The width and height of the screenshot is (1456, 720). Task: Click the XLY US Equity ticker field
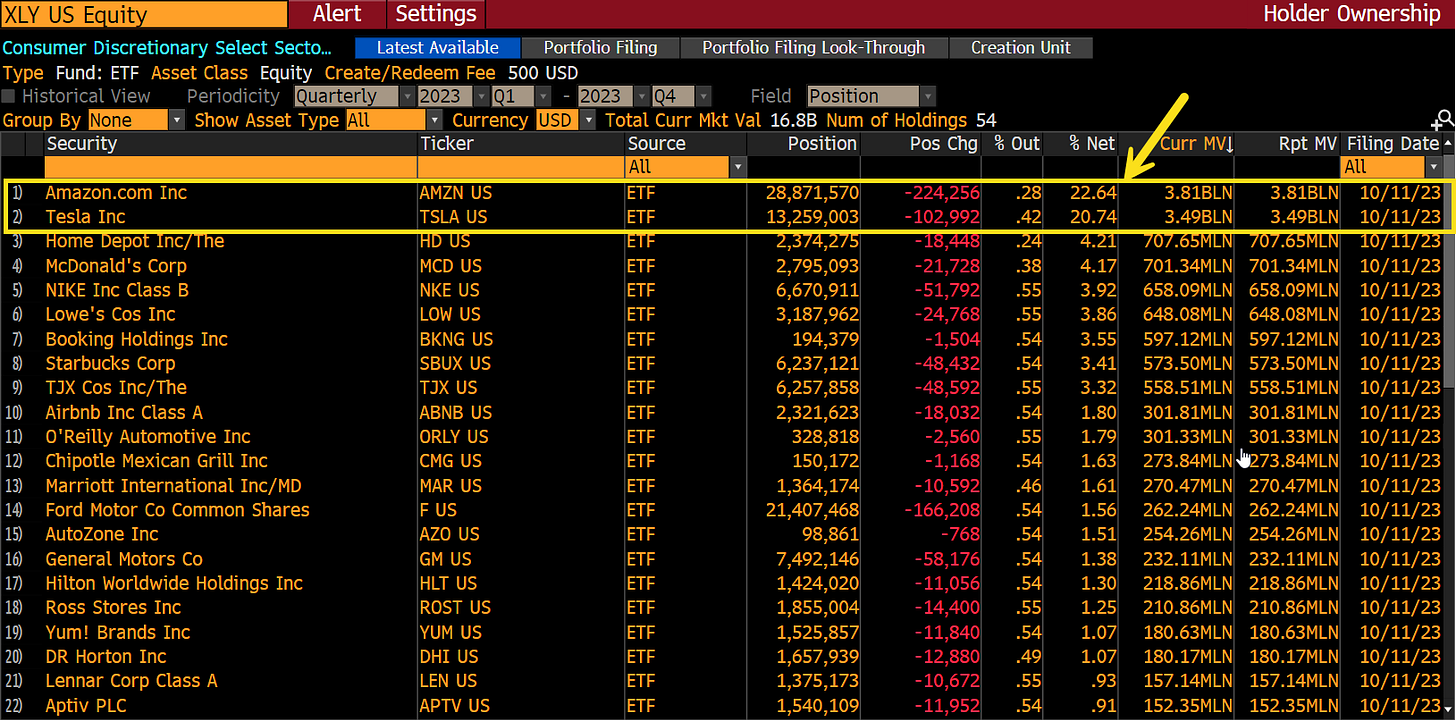point(144,14)
